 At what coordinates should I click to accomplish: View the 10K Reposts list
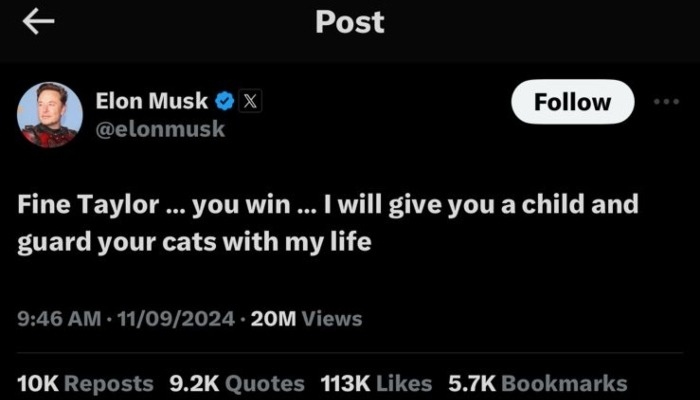coord(85,384)
